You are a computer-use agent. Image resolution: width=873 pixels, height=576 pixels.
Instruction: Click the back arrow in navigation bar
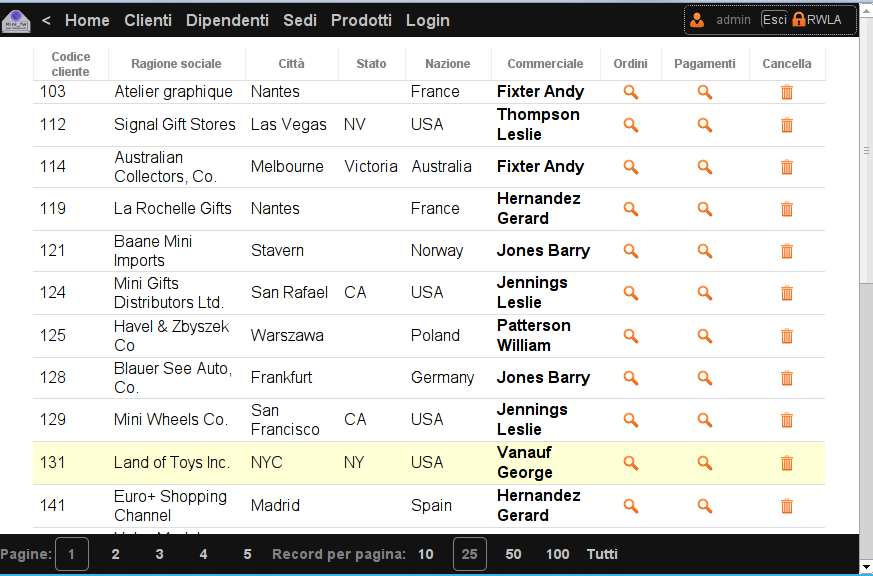coord(46,20)
